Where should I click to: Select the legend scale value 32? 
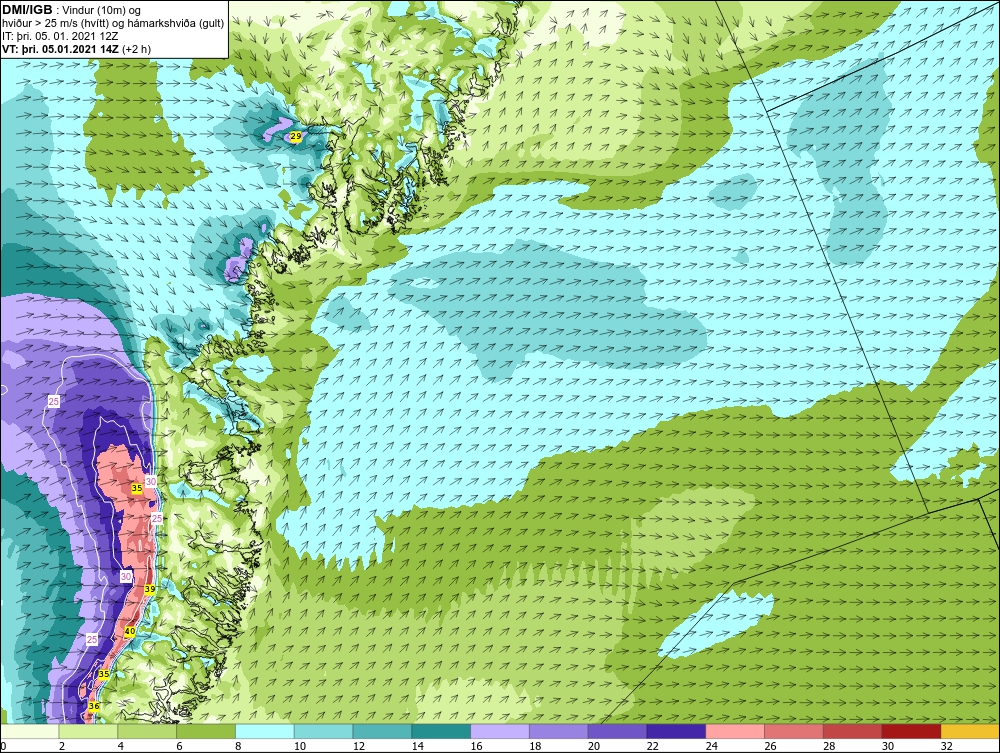(946, 746)
